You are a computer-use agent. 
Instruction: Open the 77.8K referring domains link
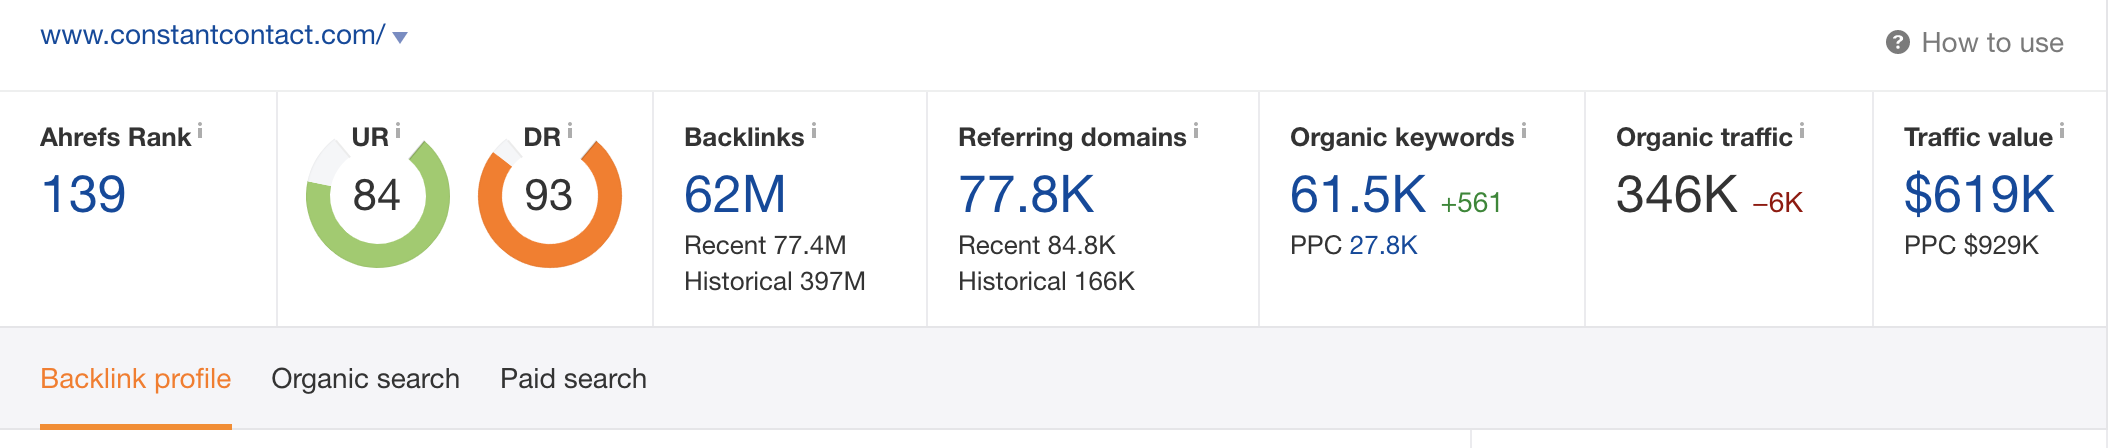1026,194
